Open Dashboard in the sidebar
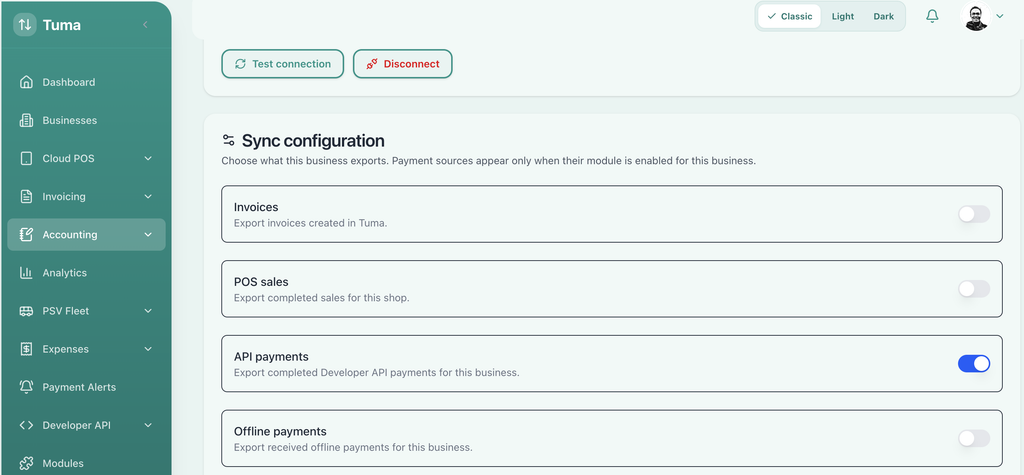 click(x=86, y=82)
